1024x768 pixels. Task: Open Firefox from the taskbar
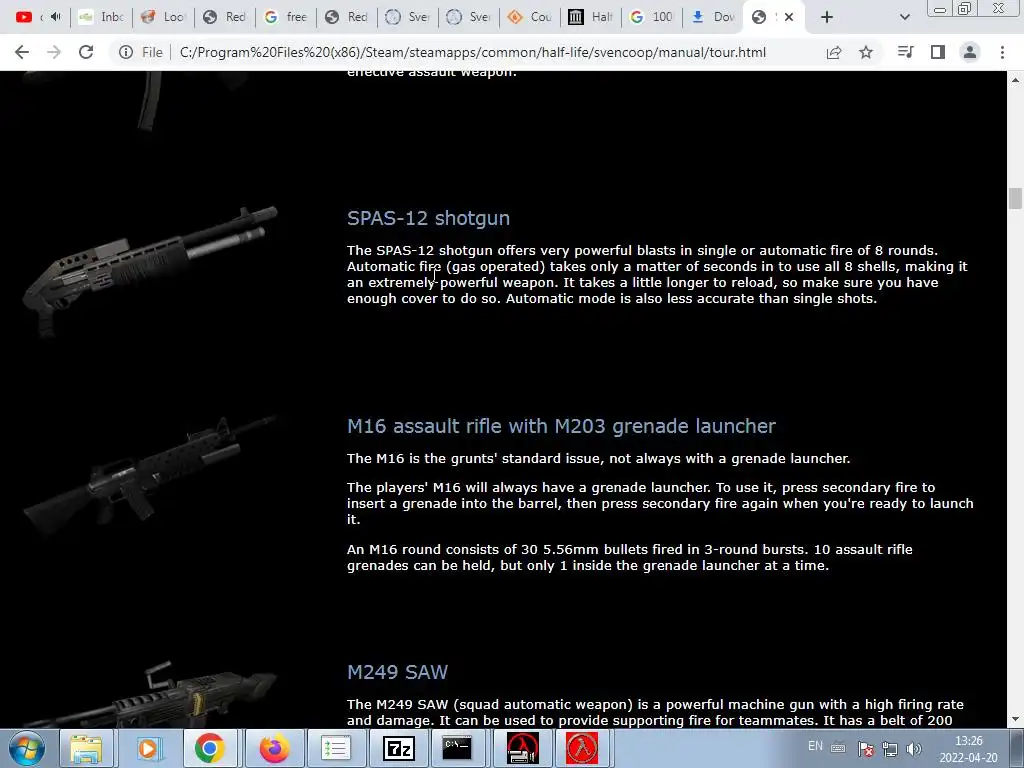[274, 748]
